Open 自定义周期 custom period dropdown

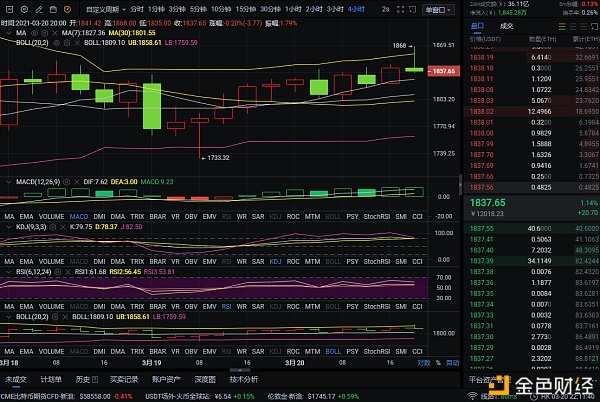tap(106, 9)
